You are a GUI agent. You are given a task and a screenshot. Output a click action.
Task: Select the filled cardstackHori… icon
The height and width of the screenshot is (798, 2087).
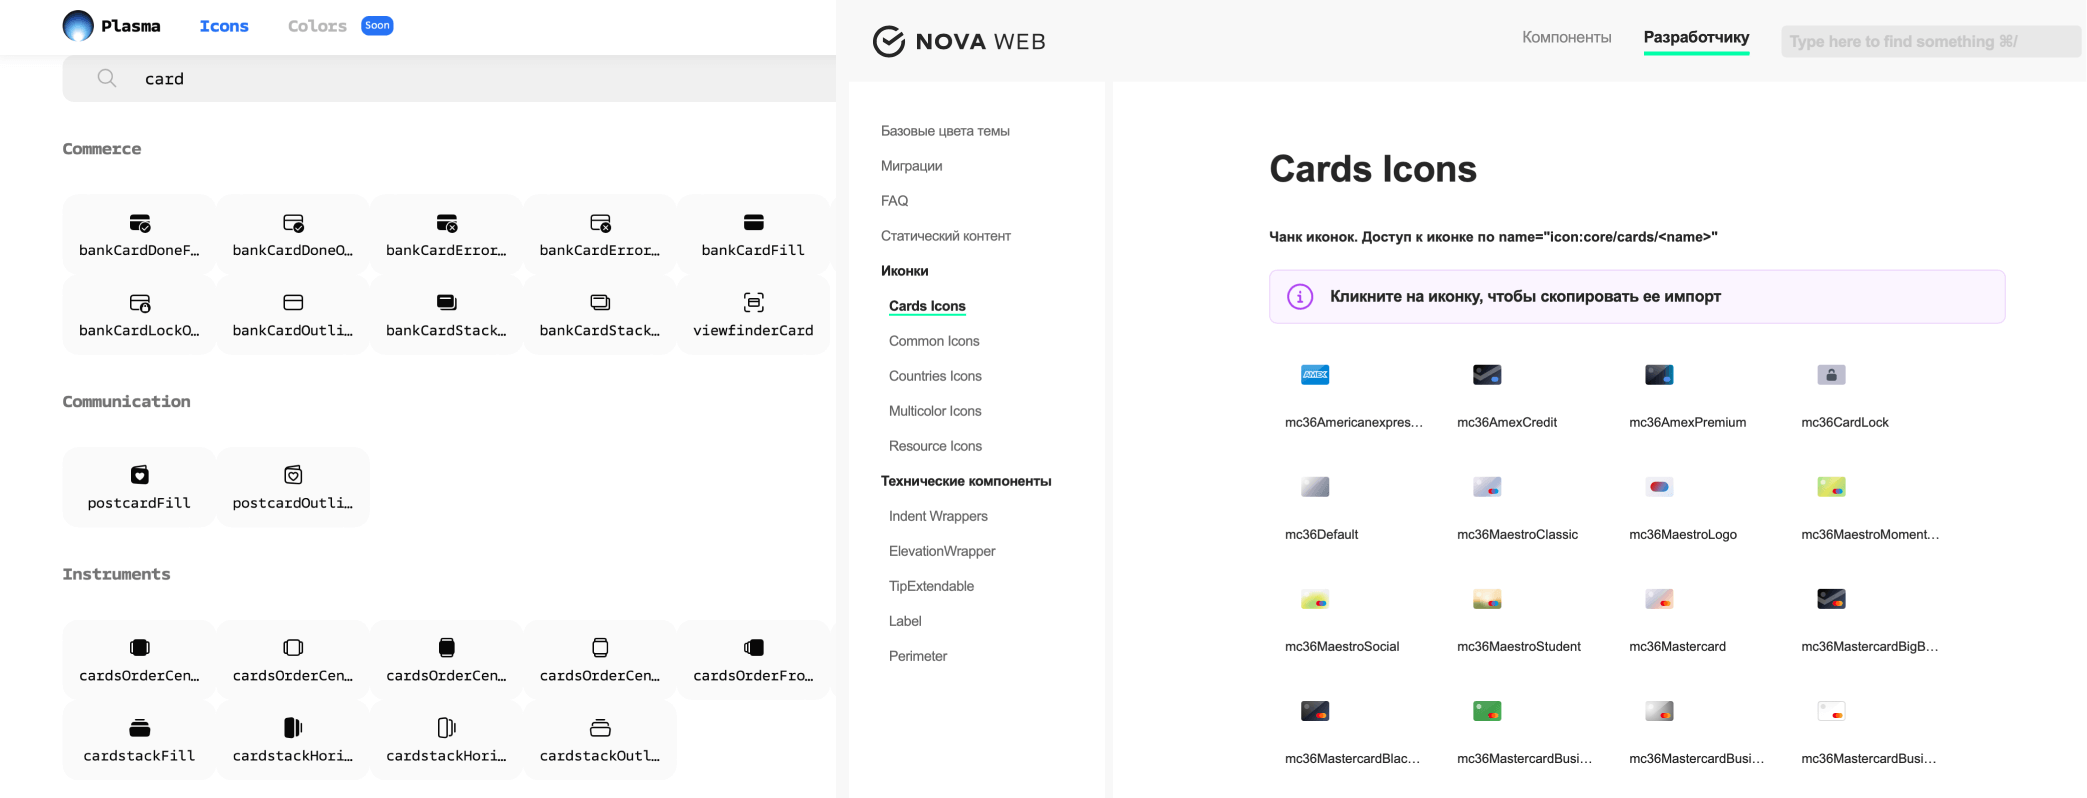293,740
